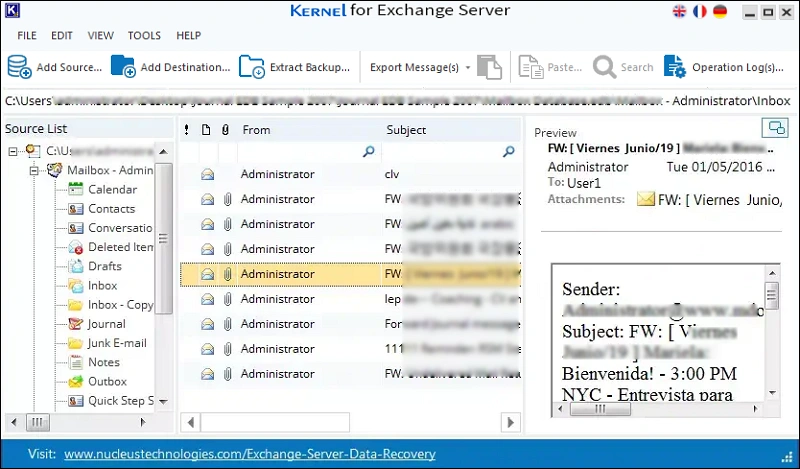This screenshot has width=800, height=469.
Task: Sort messages by Subject column header
Action: 406,130
